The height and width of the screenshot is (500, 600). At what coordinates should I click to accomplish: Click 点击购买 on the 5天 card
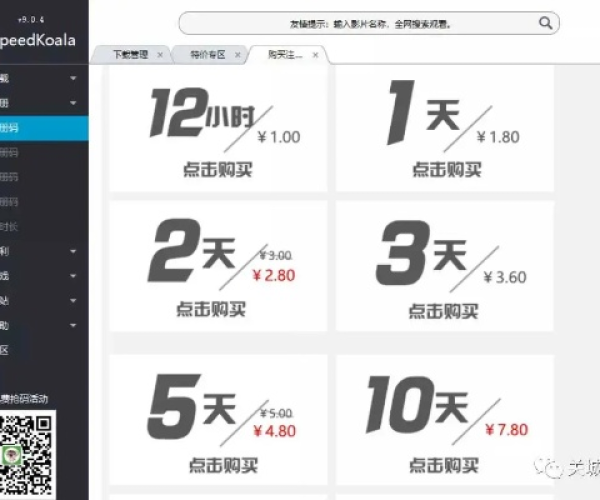(223, 465)
